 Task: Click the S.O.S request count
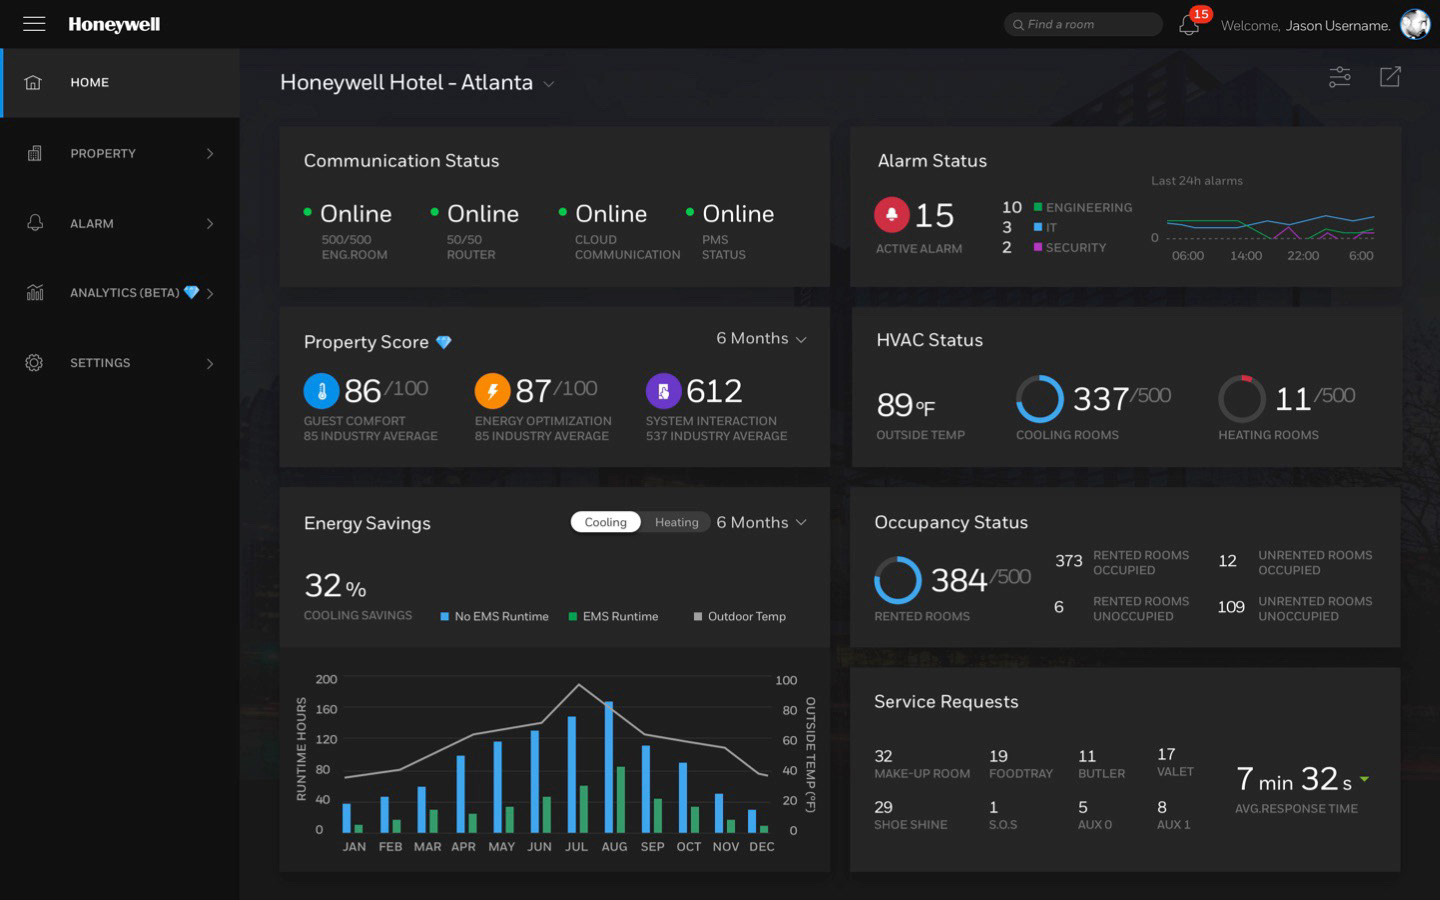993,807
